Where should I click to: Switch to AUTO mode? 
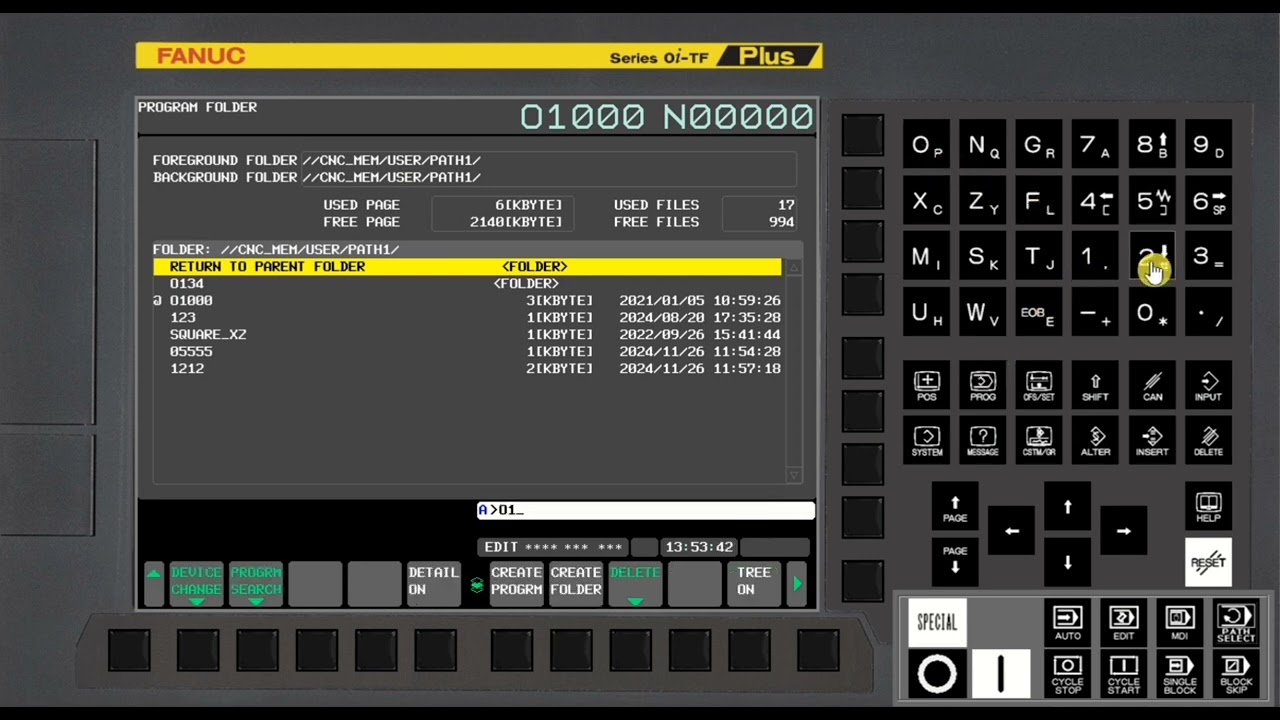1067,622
